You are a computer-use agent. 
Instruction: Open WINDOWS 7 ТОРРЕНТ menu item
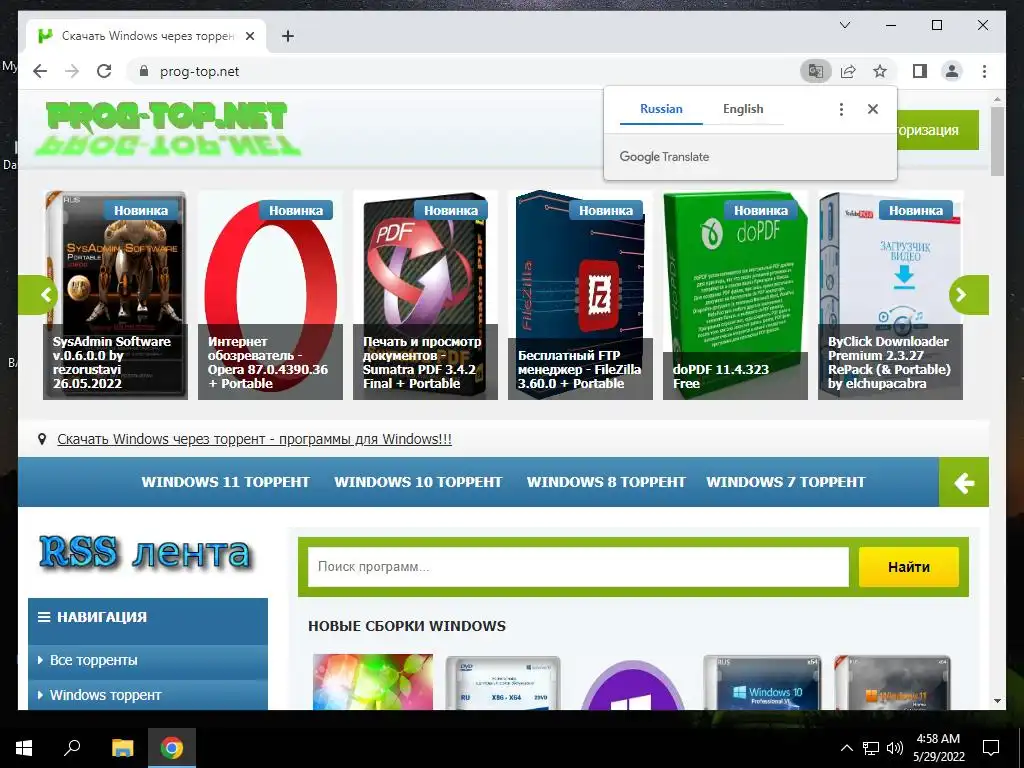click(786, 482)
